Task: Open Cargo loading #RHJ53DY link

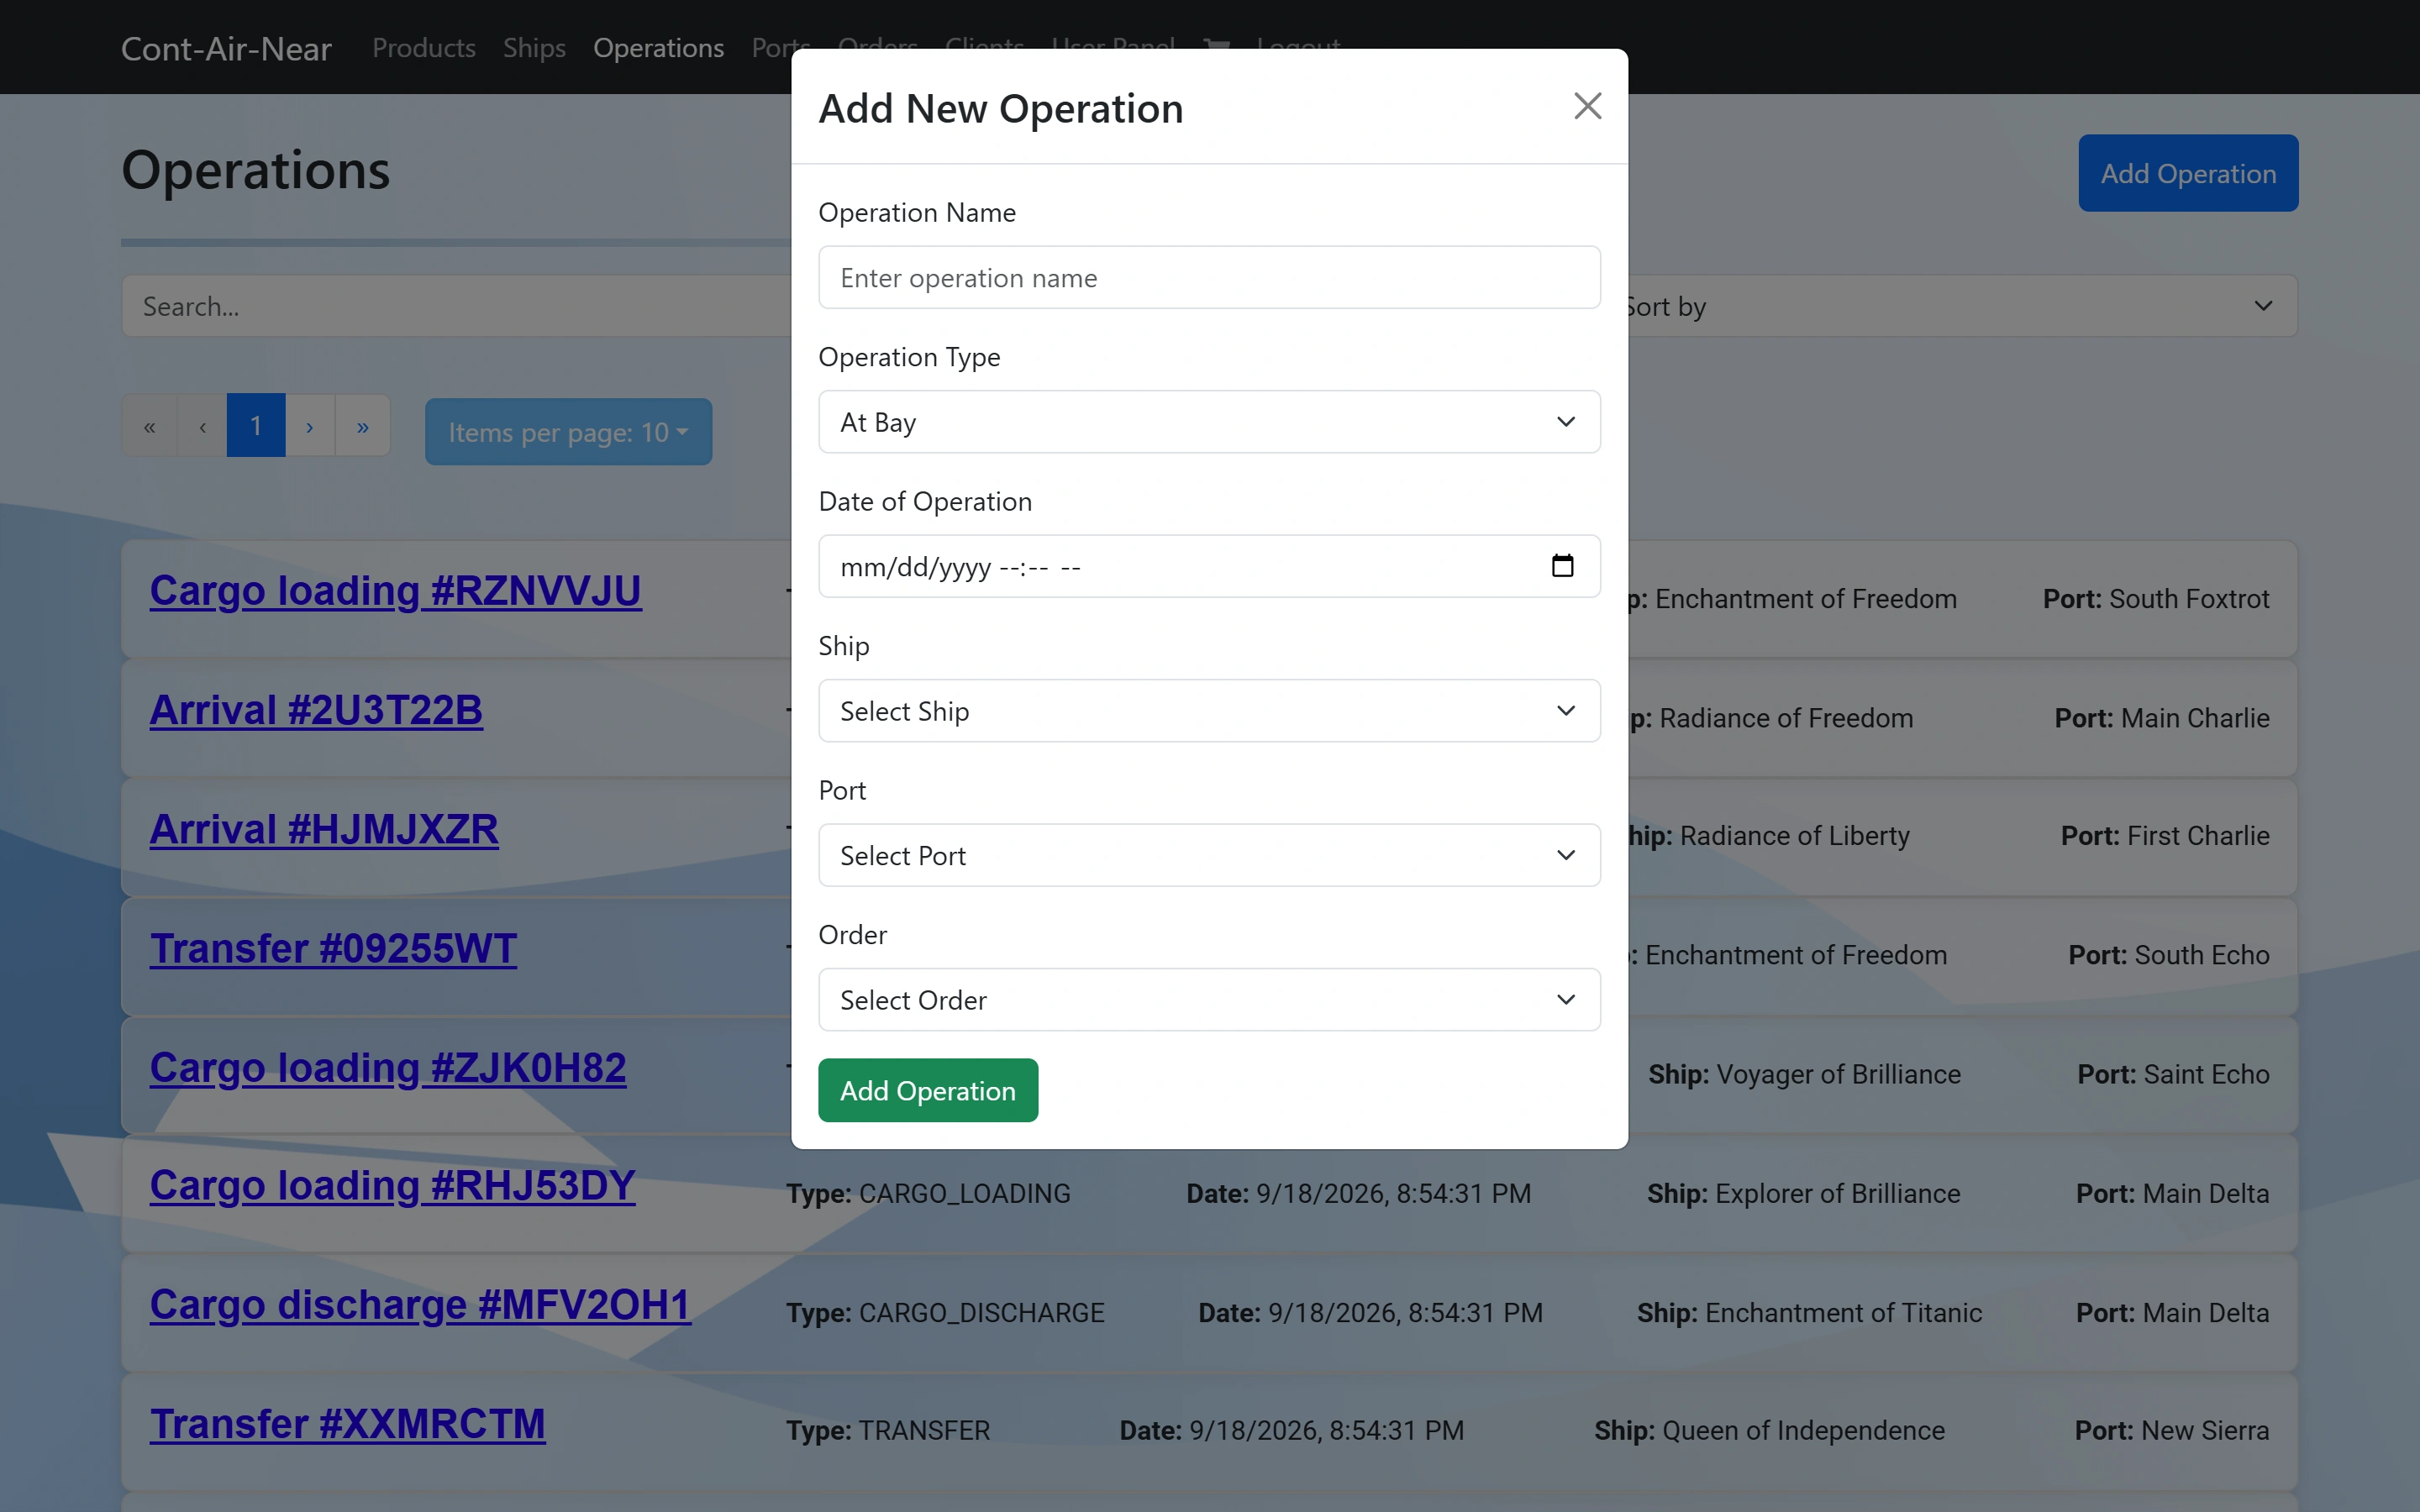Action: [x=393, y=1185]
